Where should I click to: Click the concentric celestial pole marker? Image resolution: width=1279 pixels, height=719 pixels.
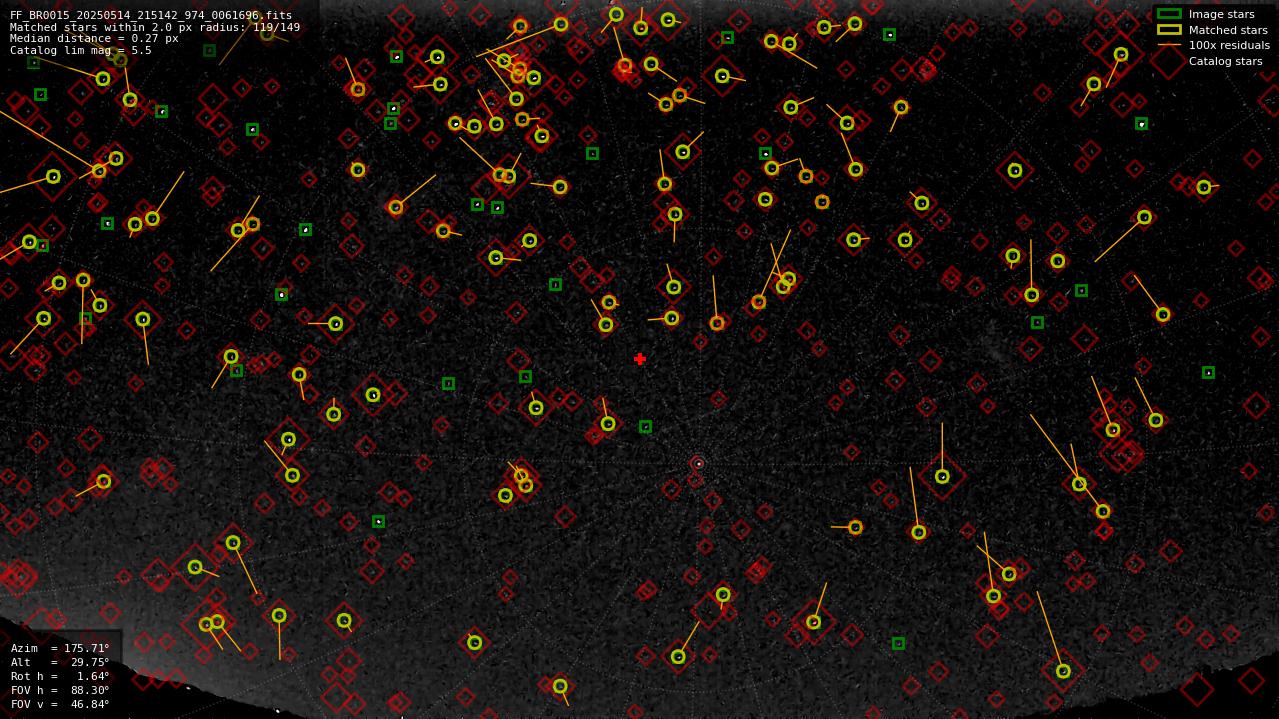tap(698, 464)
